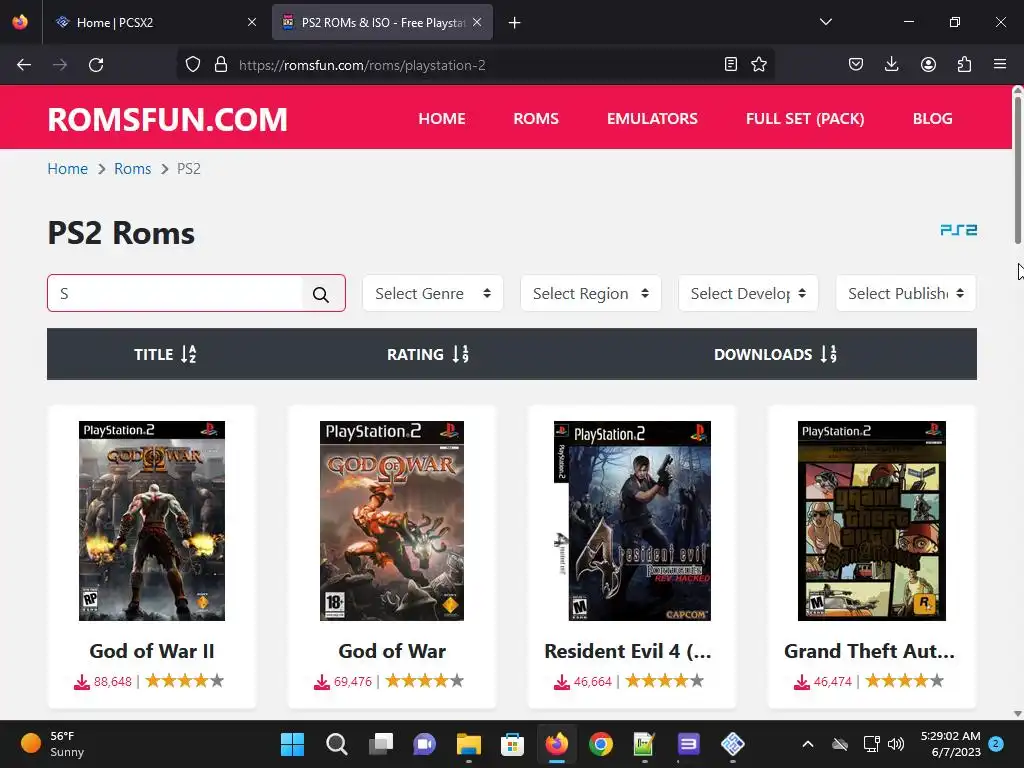Screen dimensions: 1024x768
Task: Sort the list by RATING
Action: (428, 354)
